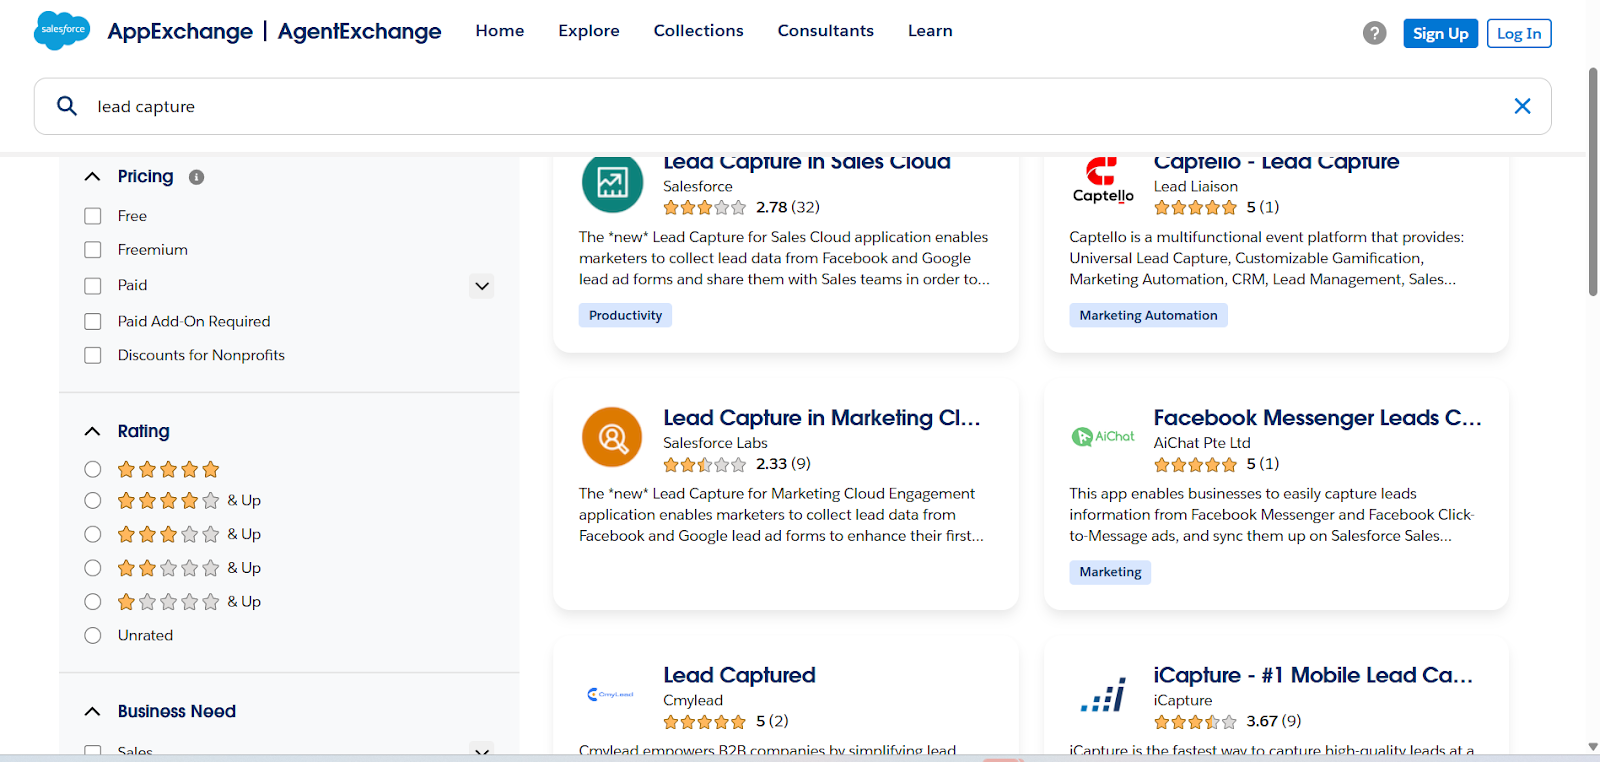
Task: Expand the Paid pricing sub-options
Action: [x=482, y=286]
